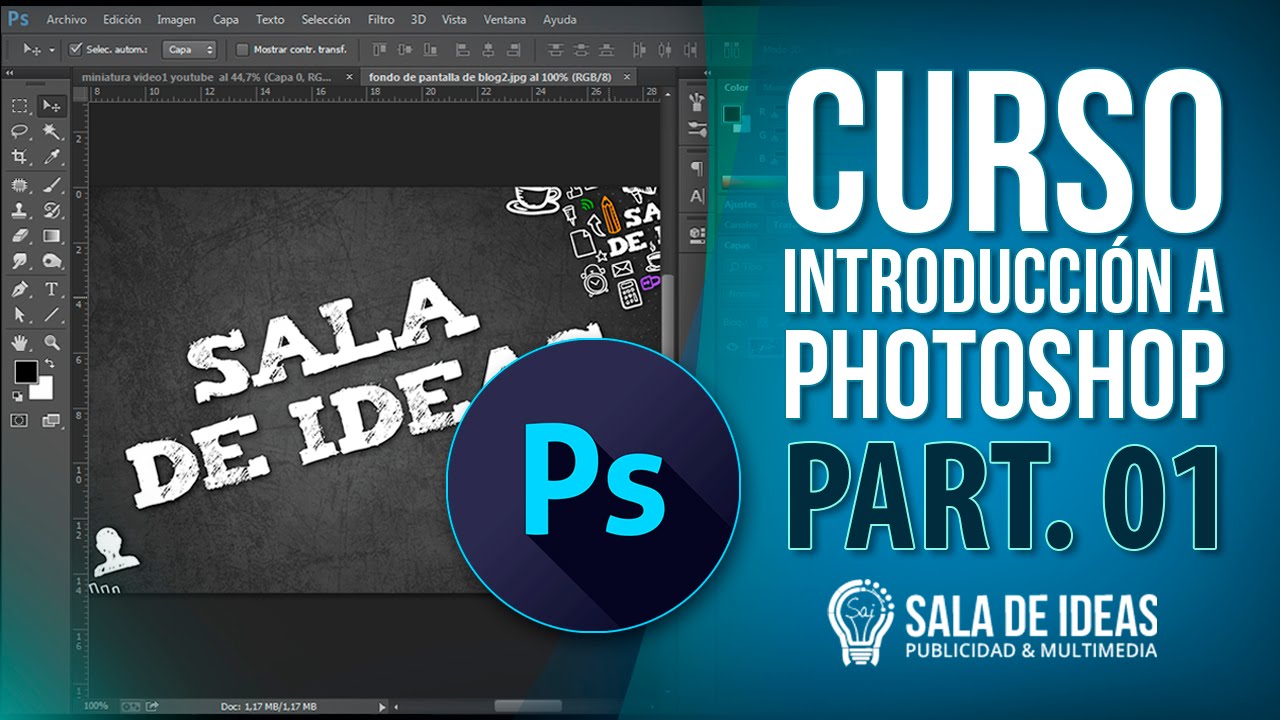Open the Texto menu

(x=270, y=19)
